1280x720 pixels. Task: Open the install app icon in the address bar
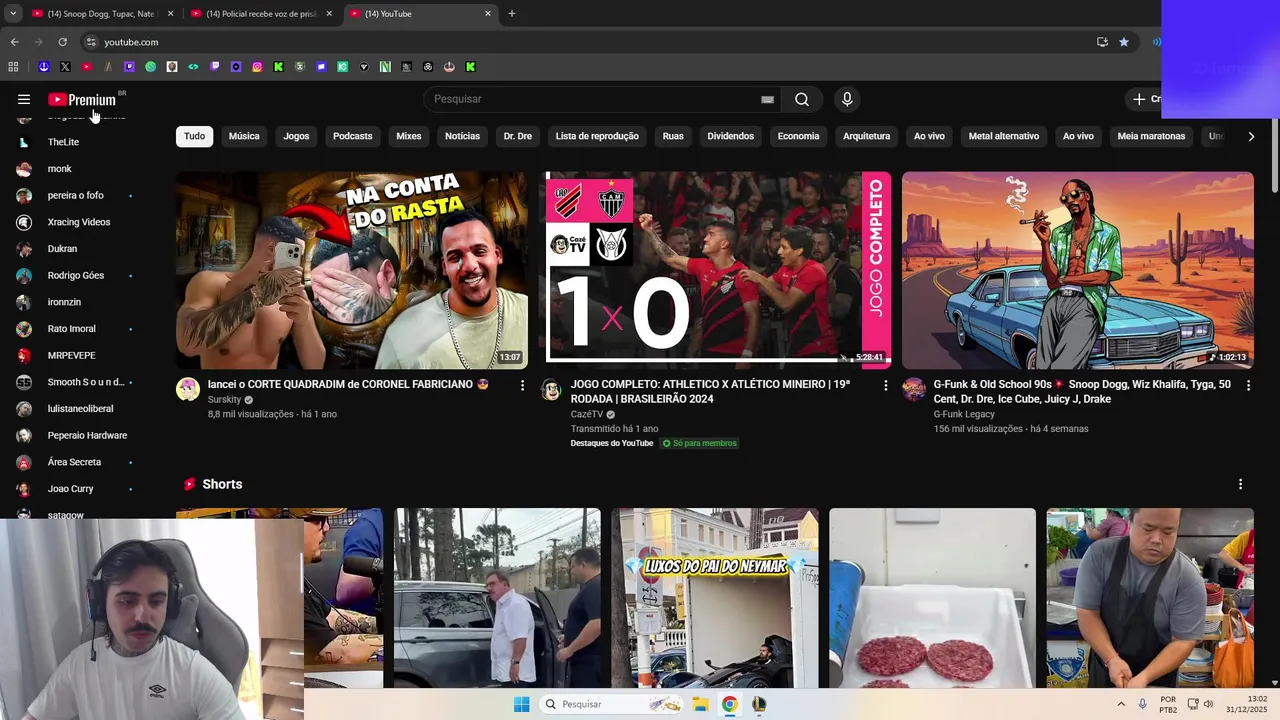(x=1102, y=42)
